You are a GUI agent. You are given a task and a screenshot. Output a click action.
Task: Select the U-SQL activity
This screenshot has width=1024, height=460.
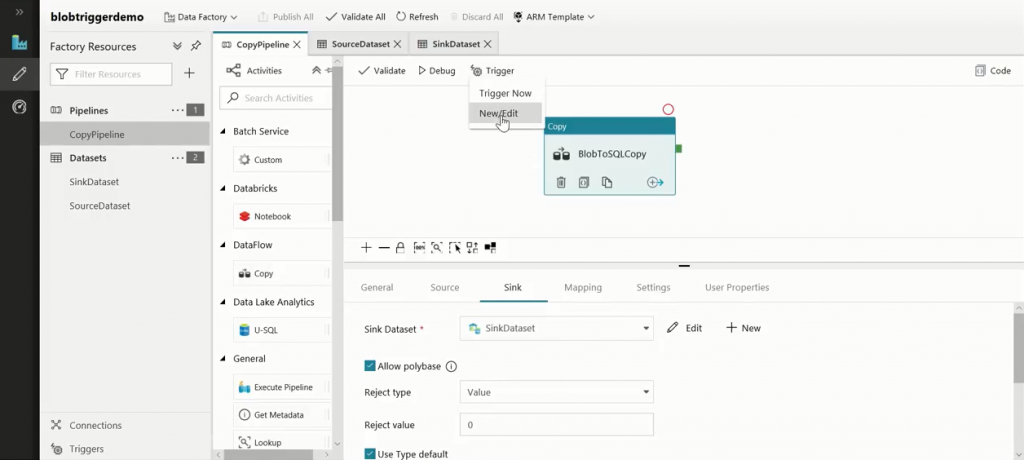281,330
